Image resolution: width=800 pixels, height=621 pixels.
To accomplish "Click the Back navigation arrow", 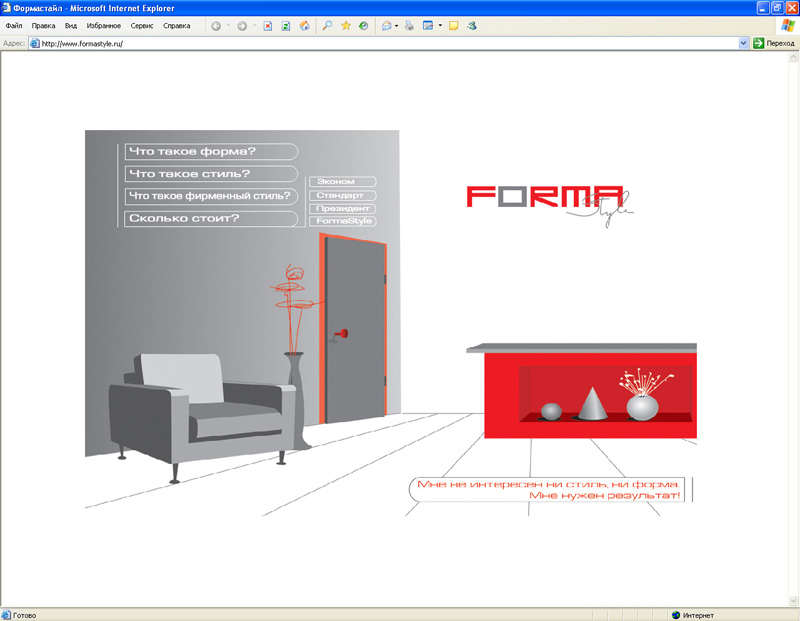I will (x=216, y=26).
